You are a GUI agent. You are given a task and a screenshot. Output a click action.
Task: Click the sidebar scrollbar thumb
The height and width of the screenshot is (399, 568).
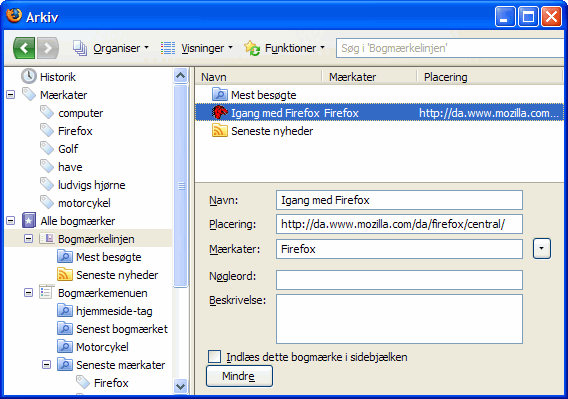(x=180, y=186)
